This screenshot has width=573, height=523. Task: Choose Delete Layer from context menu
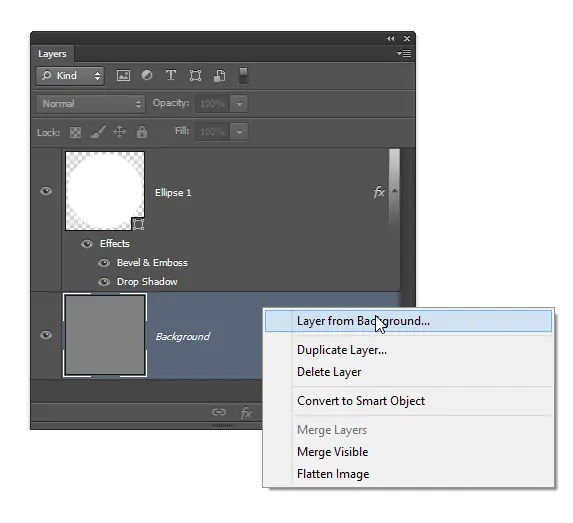coord(408,372)
